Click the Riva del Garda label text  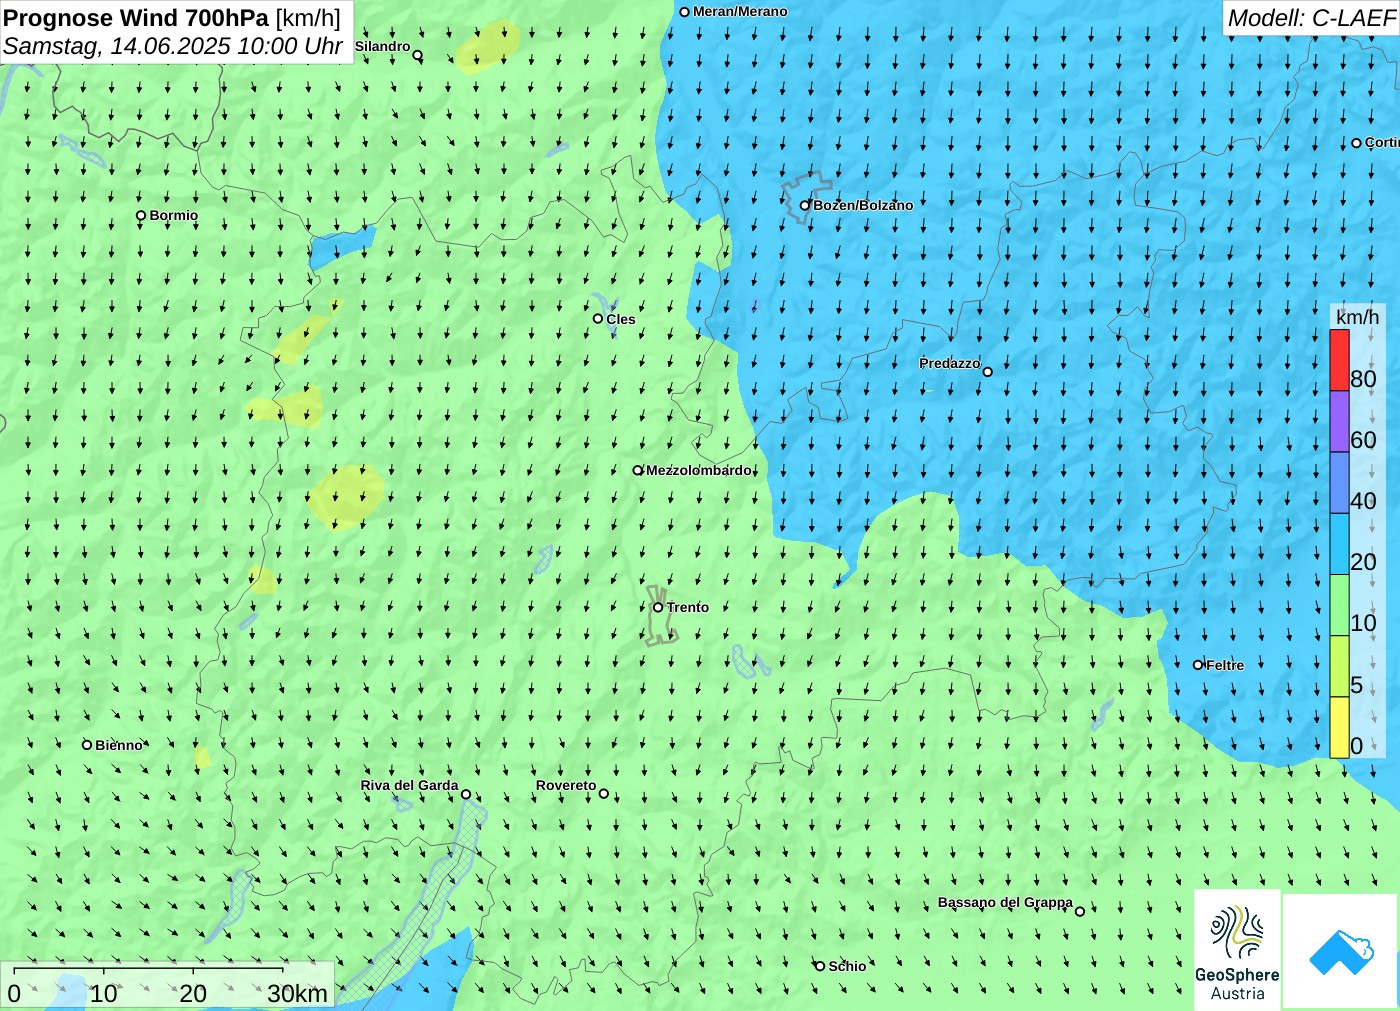409,785
